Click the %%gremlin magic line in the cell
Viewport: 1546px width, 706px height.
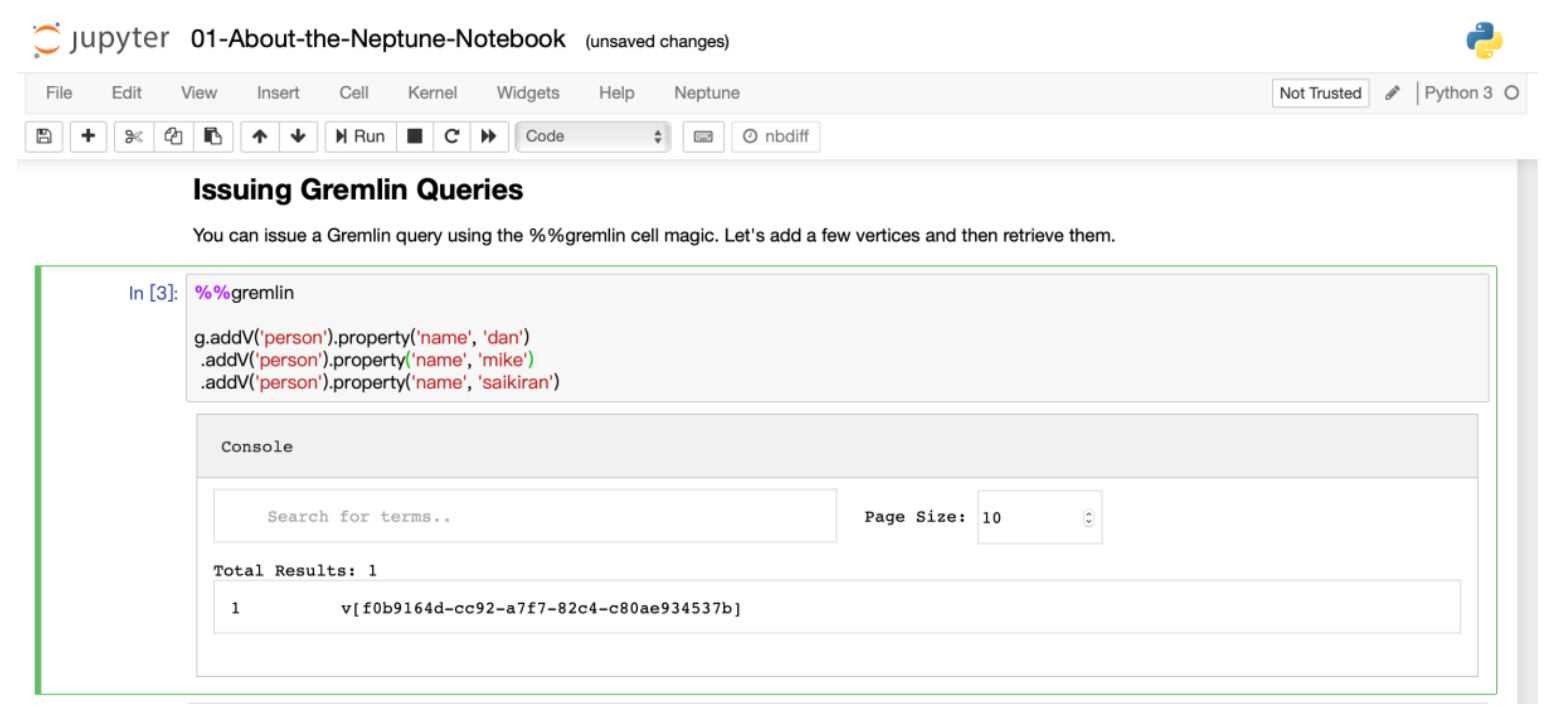(x=244, y=293)
